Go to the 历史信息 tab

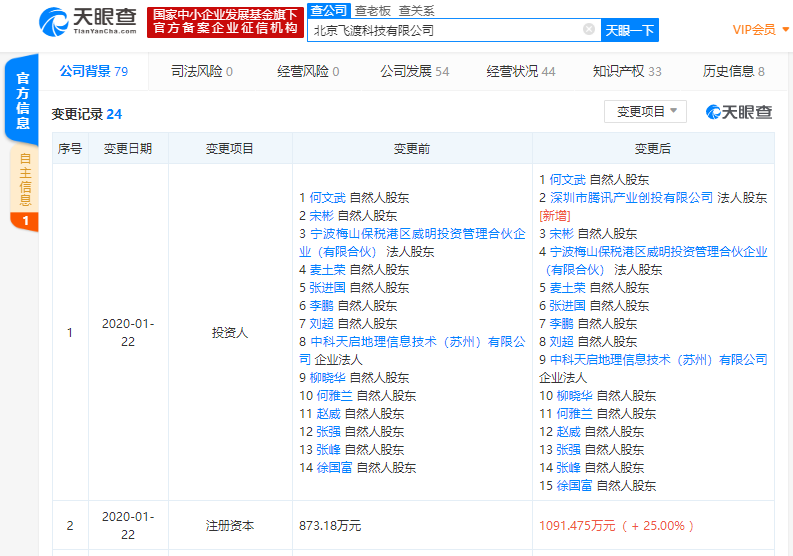[733, 71]
